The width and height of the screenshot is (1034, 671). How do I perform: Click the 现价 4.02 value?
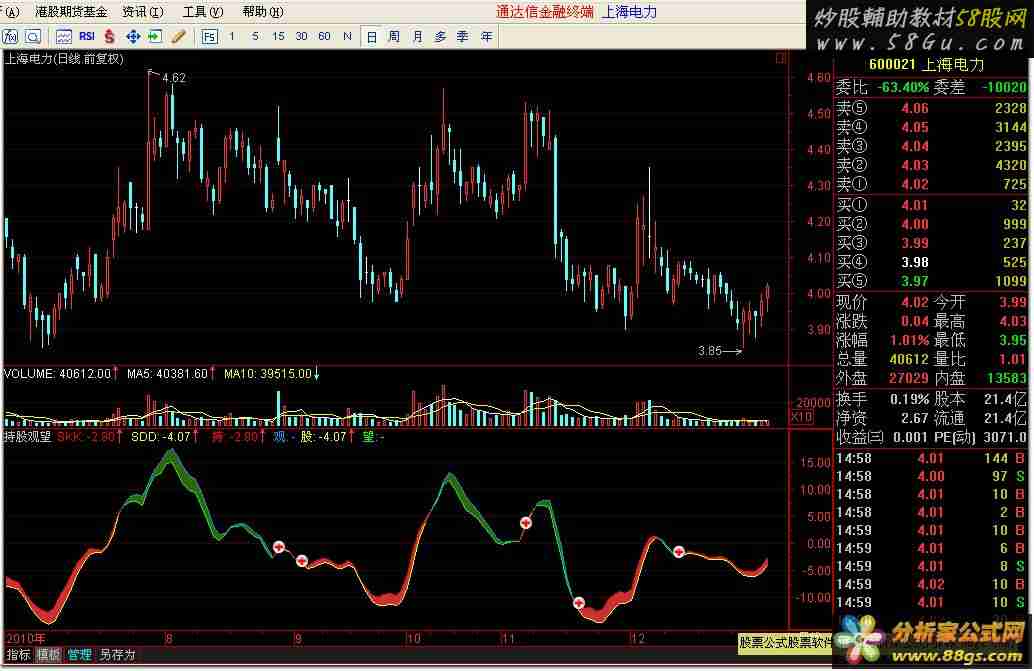(x=914, y=303)
